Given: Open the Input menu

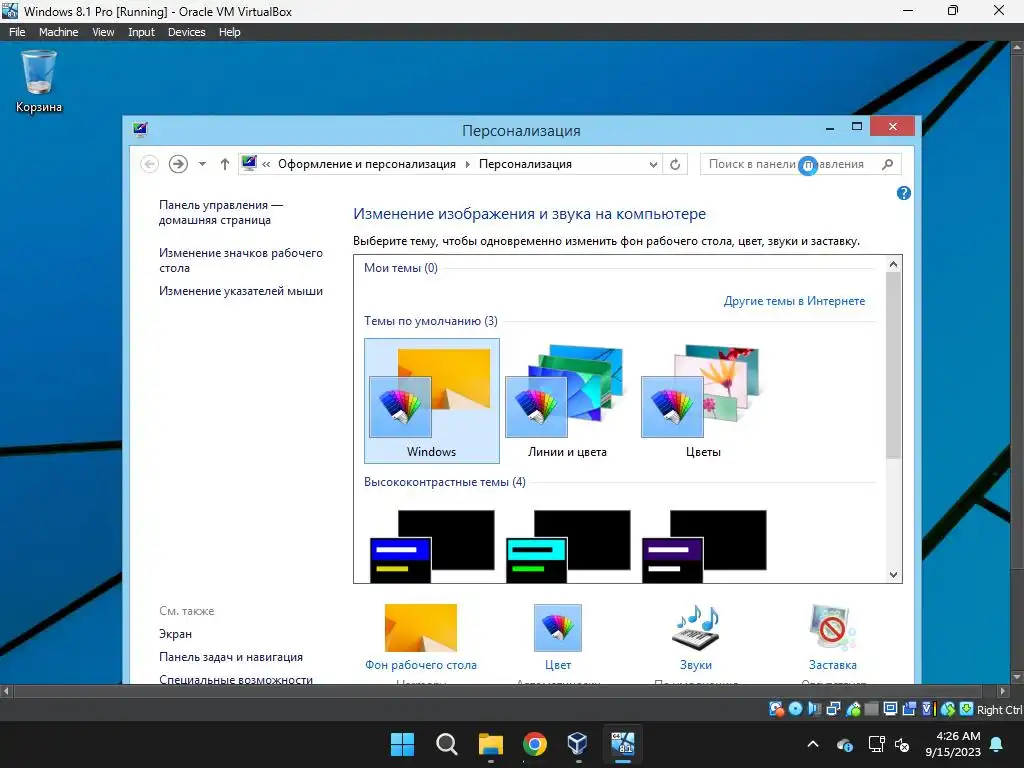Looking at the screenshot, I should point(141,32).
